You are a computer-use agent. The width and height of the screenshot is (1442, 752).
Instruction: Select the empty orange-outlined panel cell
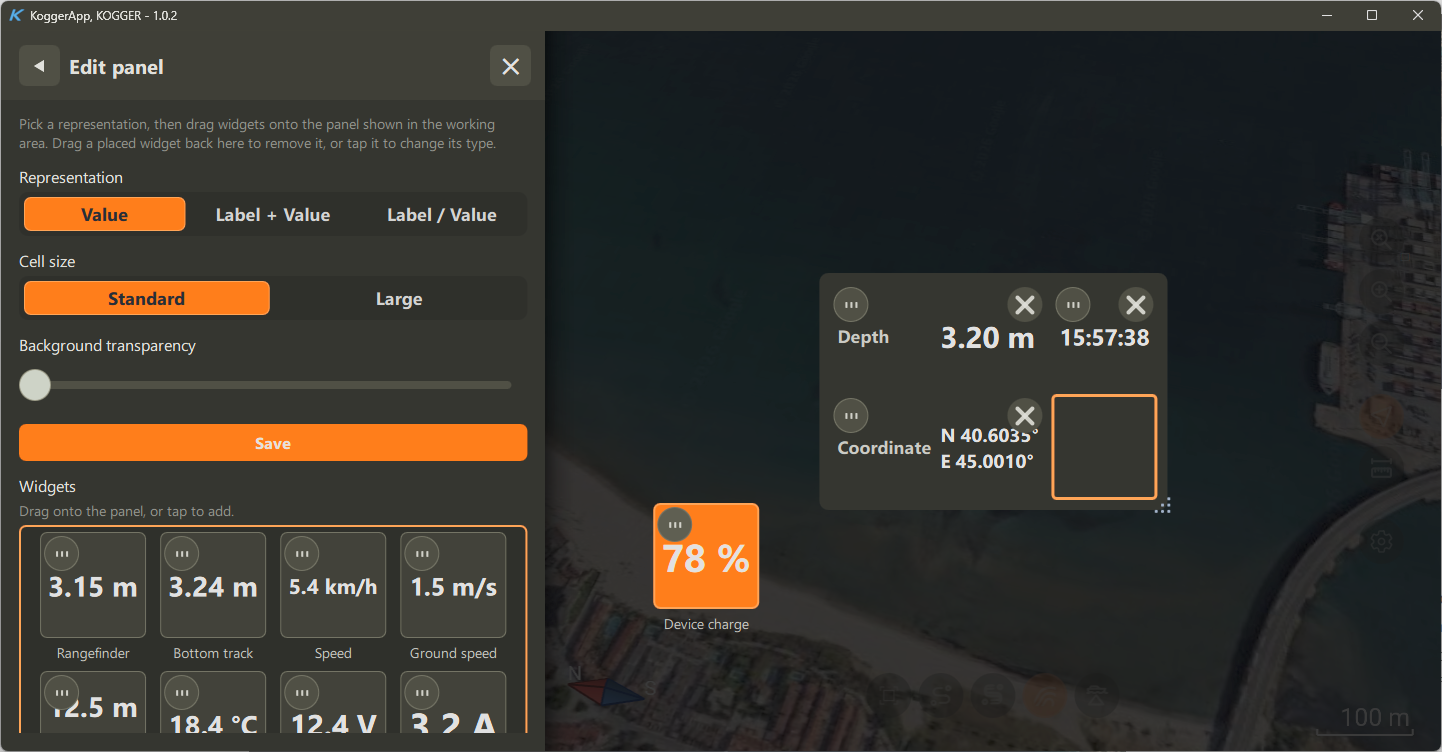pyautogui.click(x=1104, y=446)
